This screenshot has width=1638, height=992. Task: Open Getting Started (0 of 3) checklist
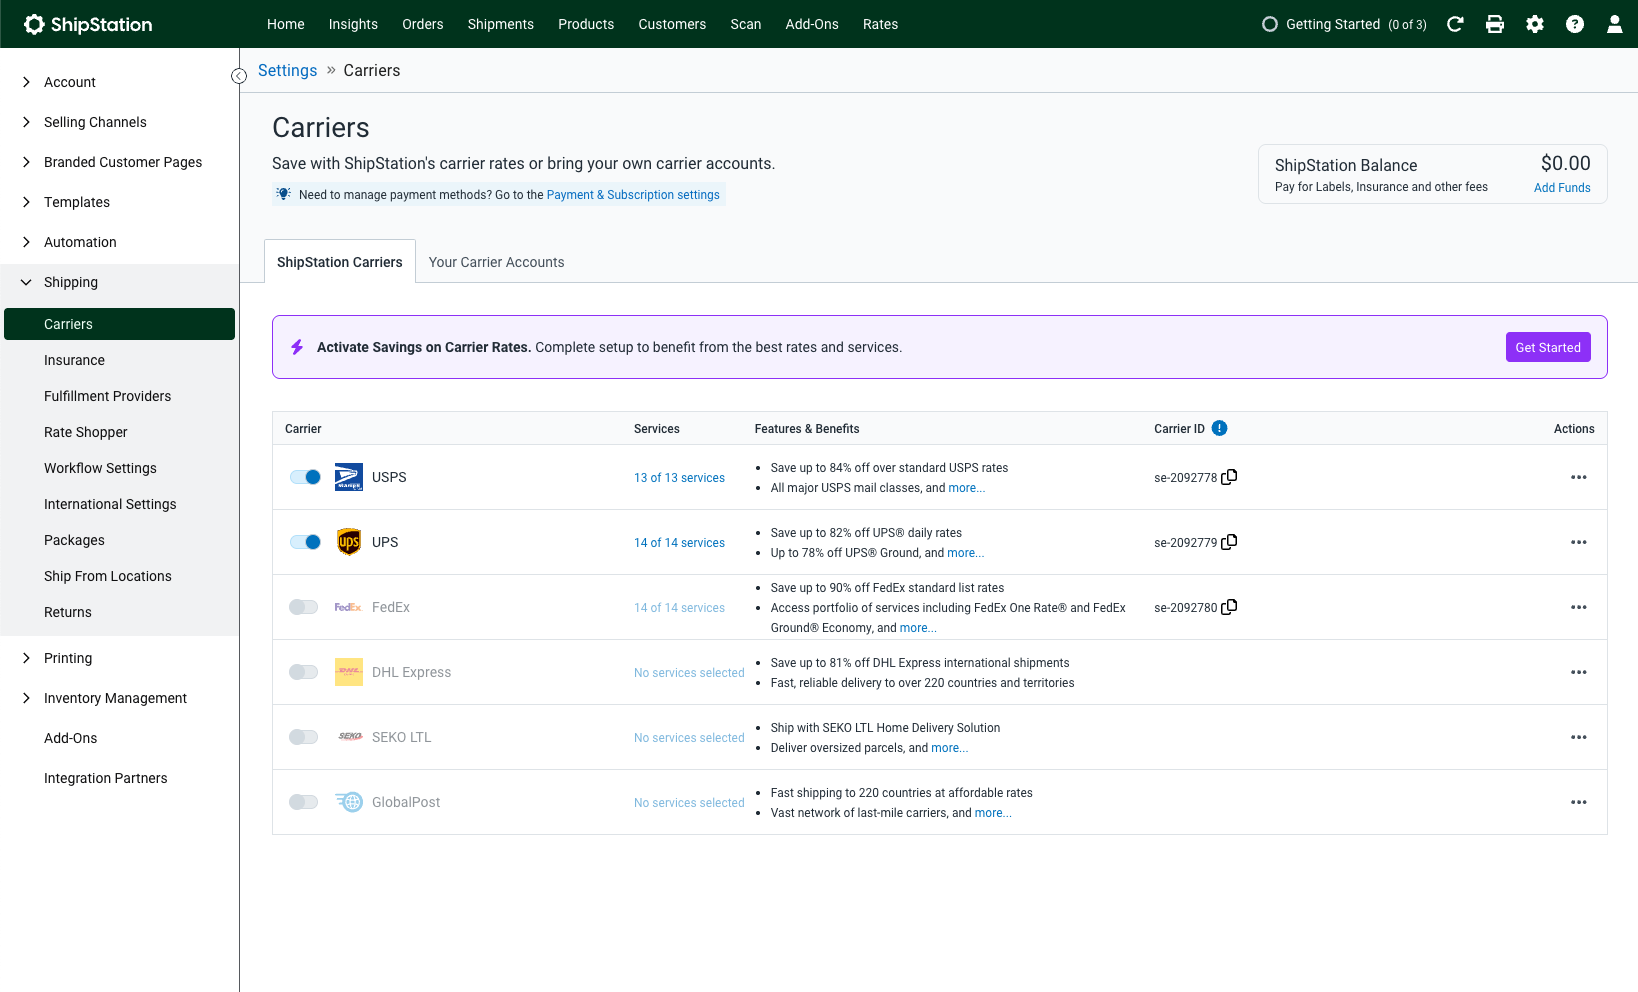pyautogui.click(x=1344, y=24)
